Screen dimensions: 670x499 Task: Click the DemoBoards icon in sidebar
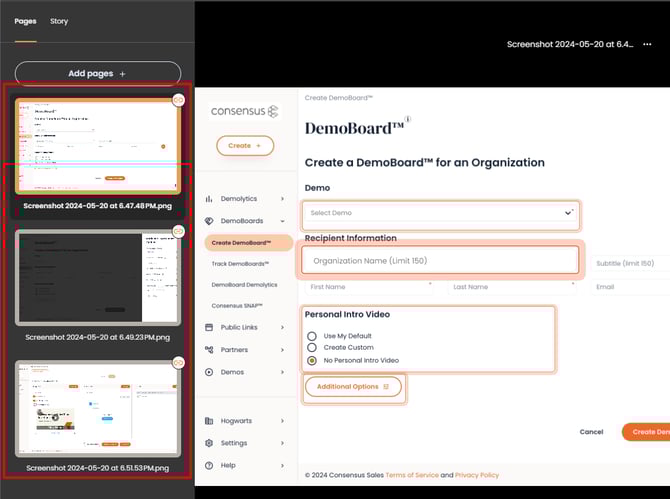pos(210,221)
